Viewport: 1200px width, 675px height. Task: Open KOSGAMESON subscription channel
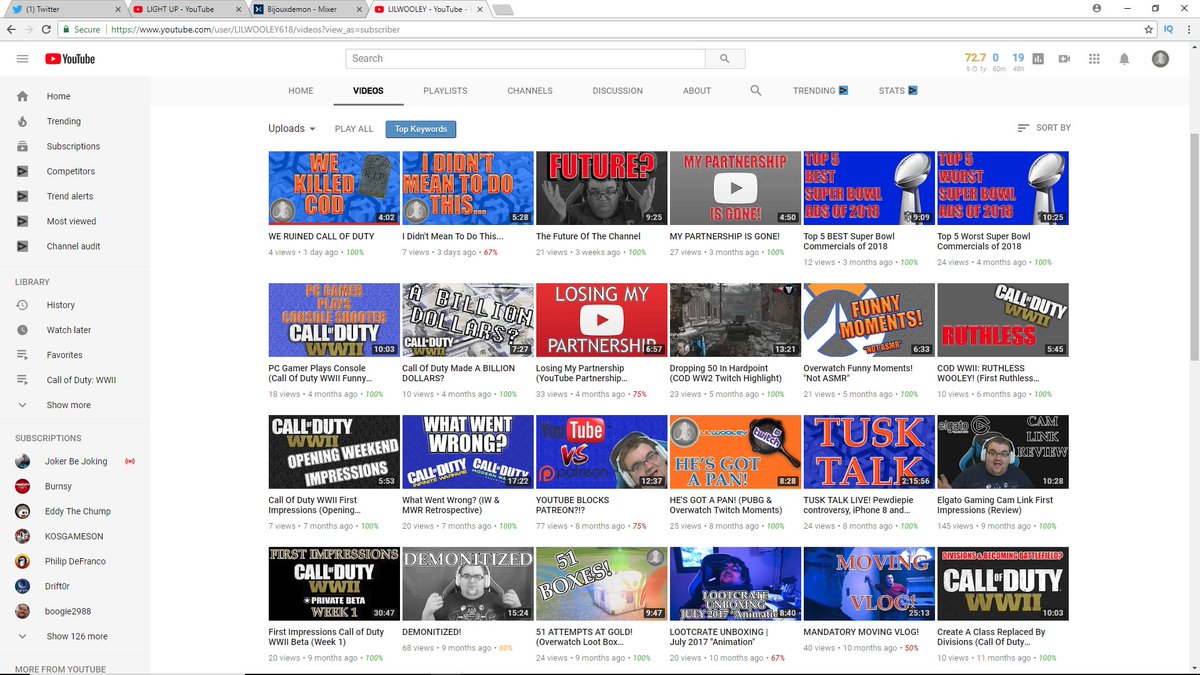point(75,536)
